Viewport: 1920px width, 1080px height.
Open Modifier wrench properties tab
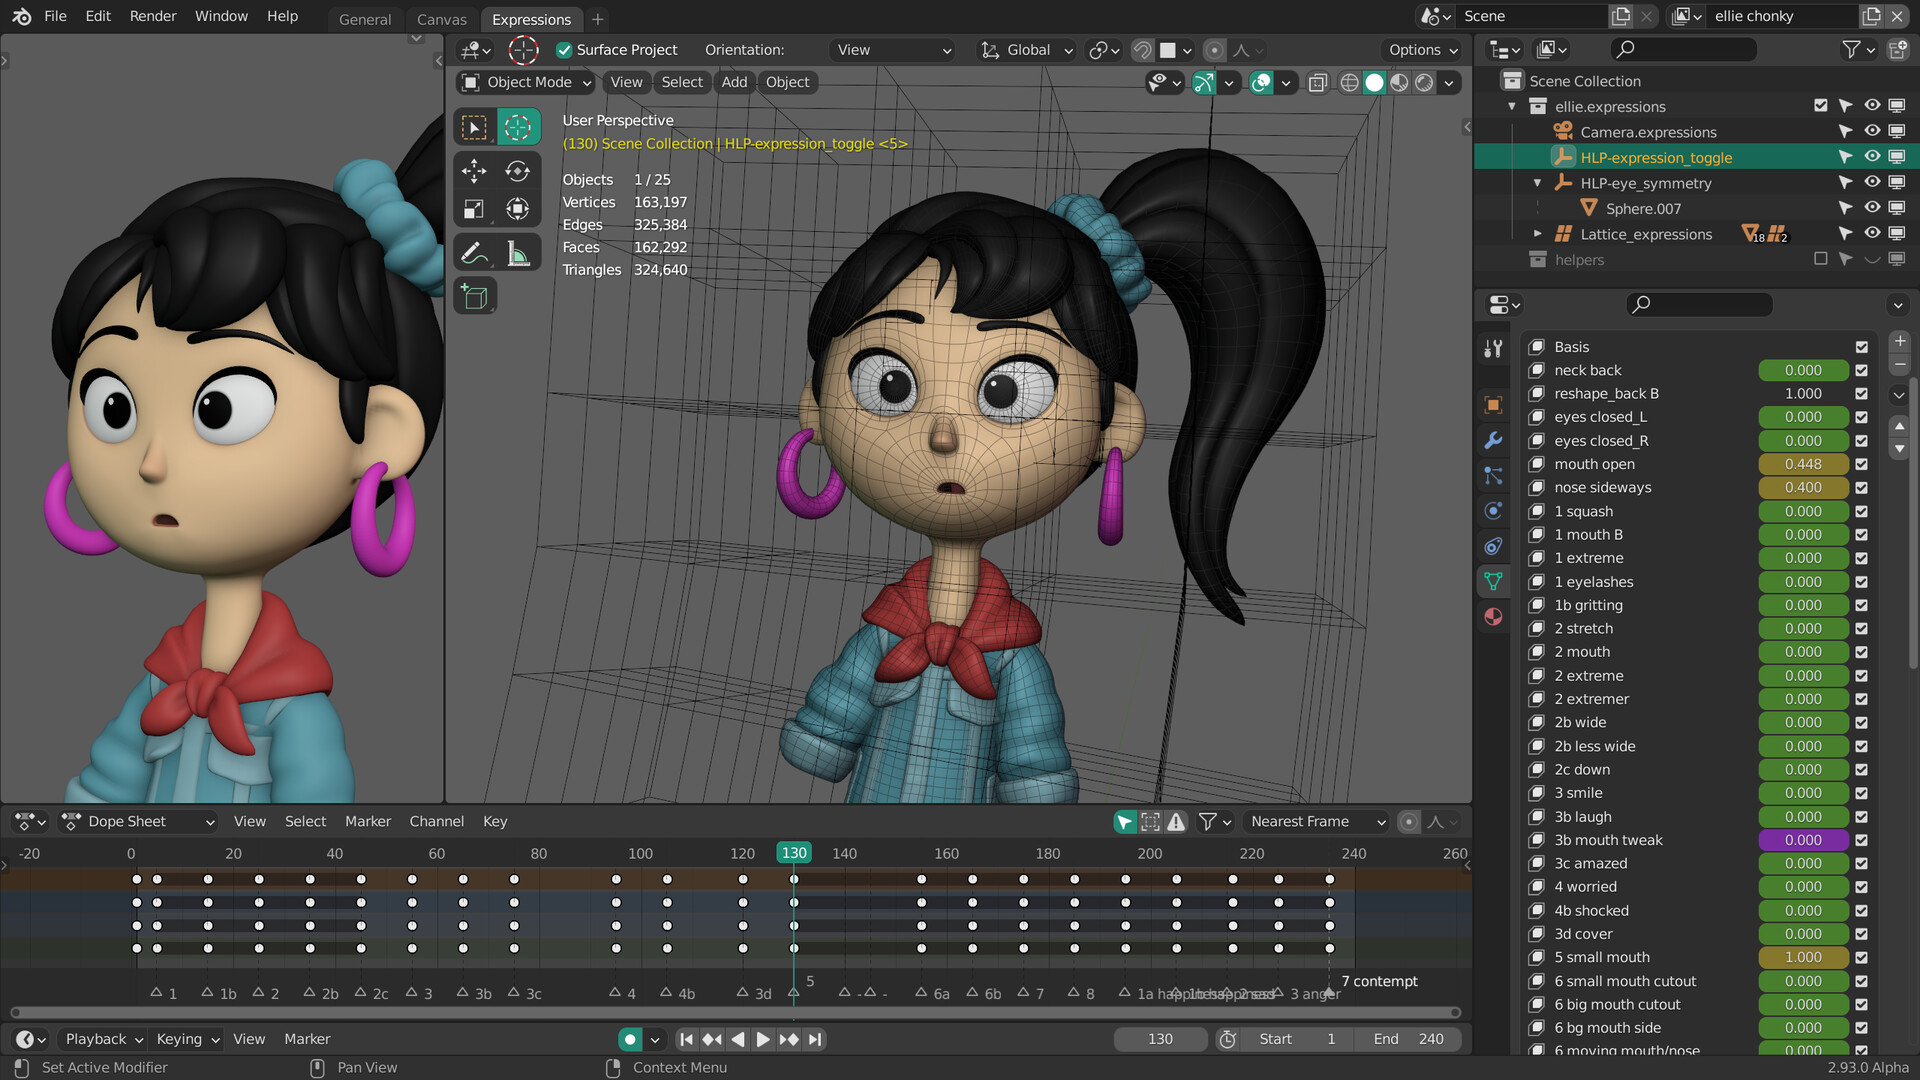tap(1493, 440)
